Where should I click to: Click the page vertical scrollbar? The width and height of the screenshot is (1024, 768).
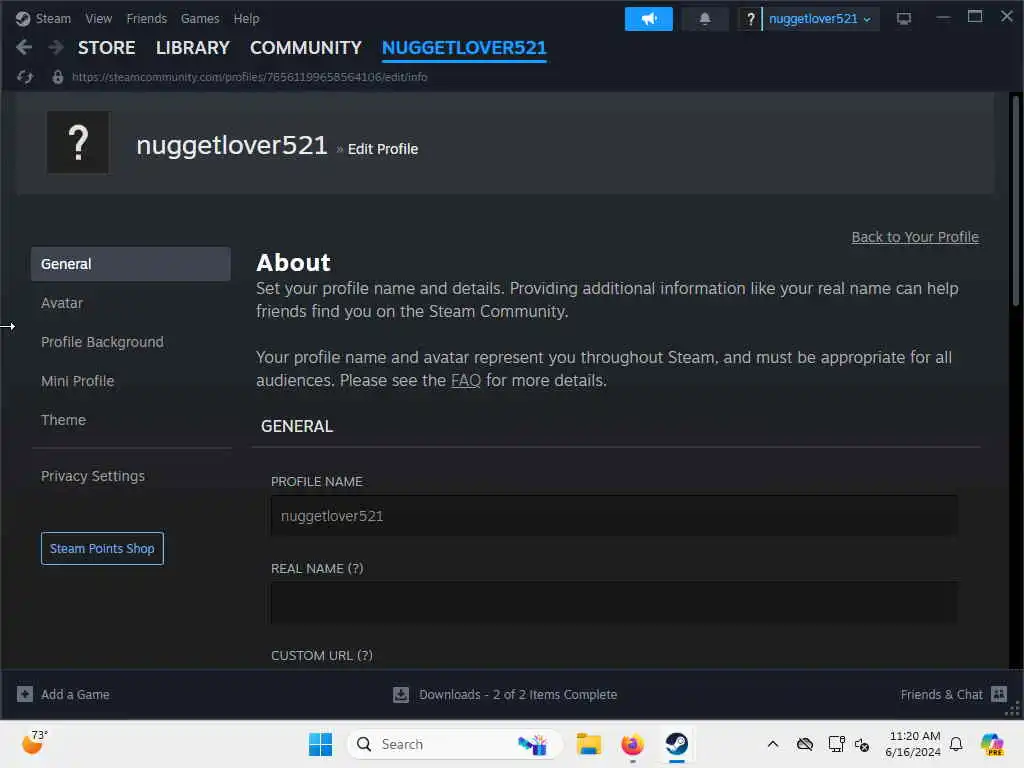pyautogui.click(x=1015, y=200)
